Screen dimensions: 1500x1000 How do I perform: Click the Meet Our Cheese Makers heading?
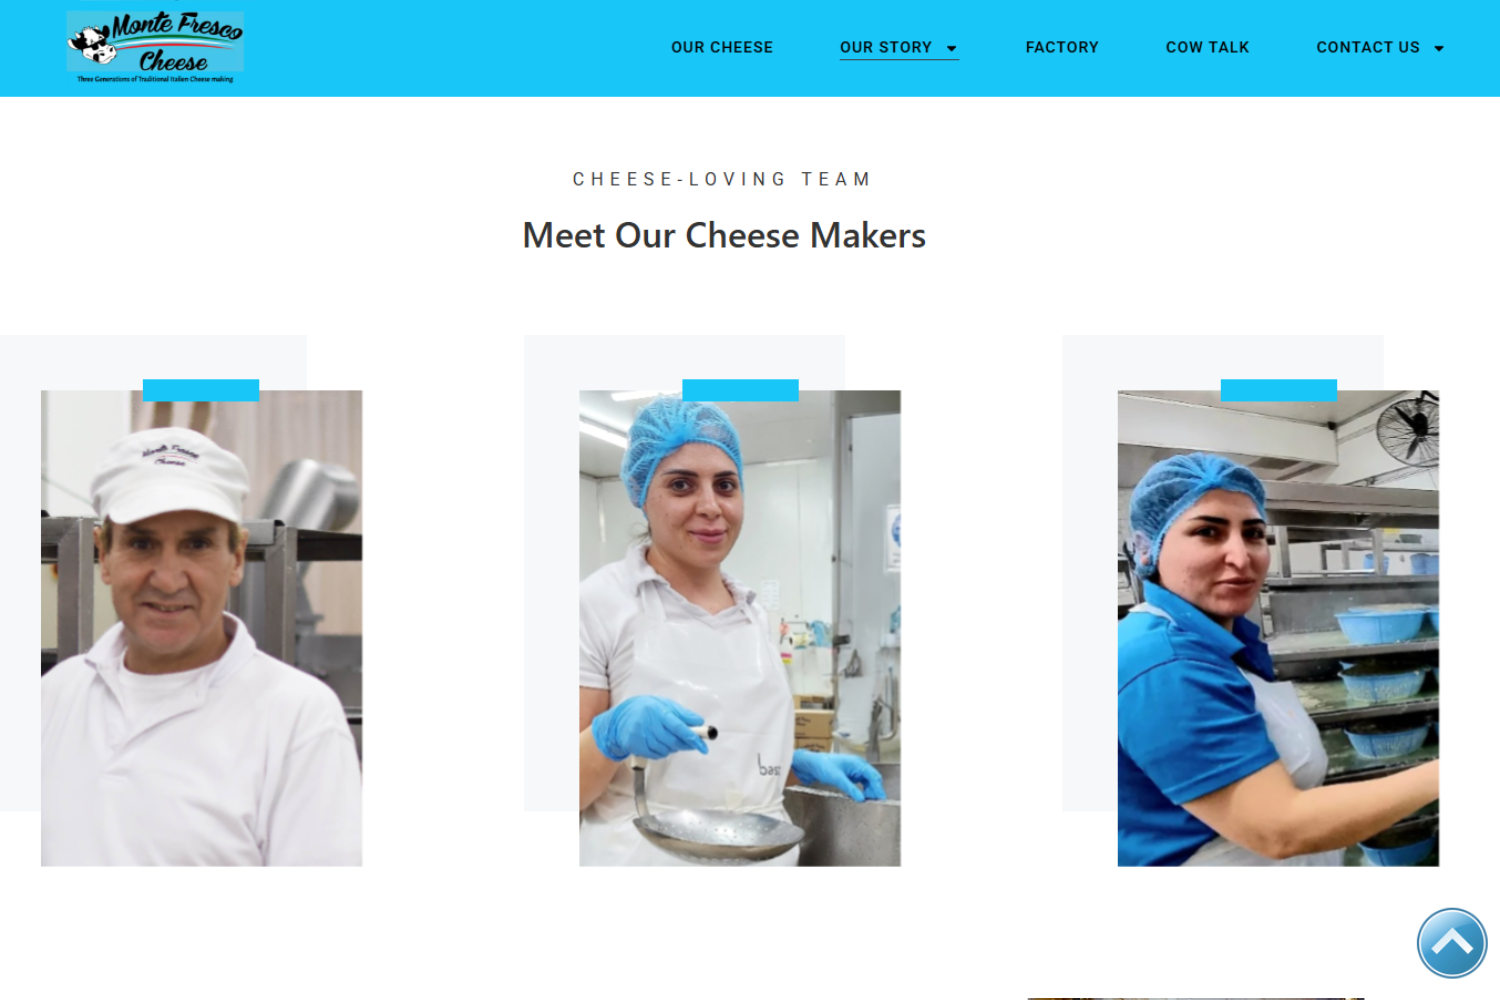click(724, 235)
